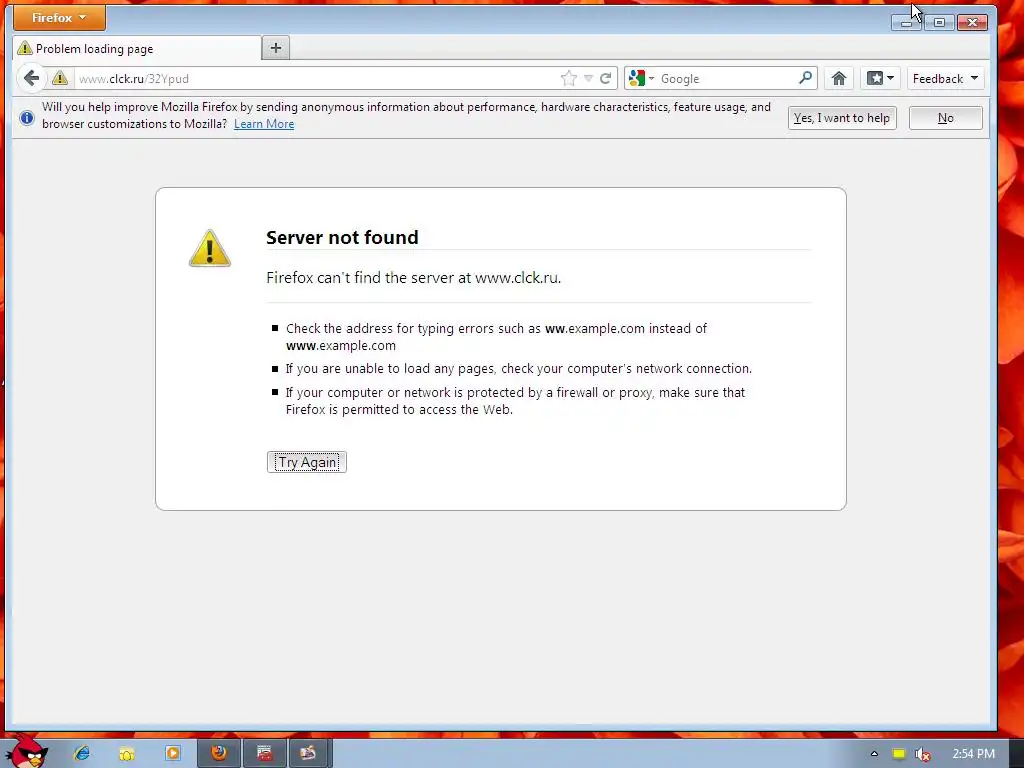Go back using the back arrow
This screenshot has height=768, width=1024.
(31, 78)
